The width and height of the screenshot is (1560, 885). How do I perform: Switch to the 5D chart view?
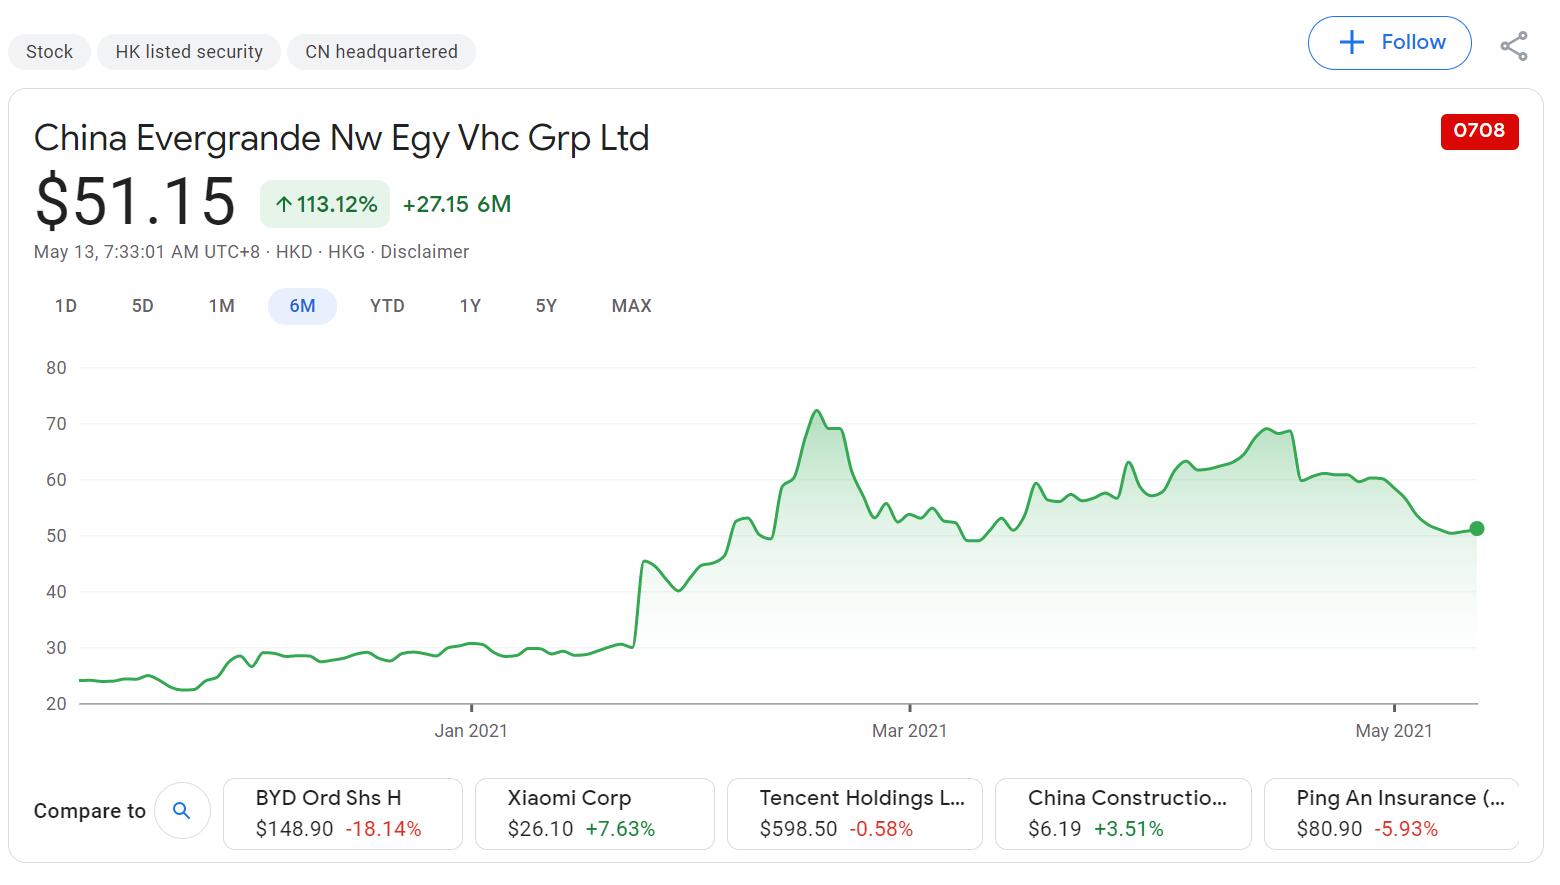tap(142, 306)
